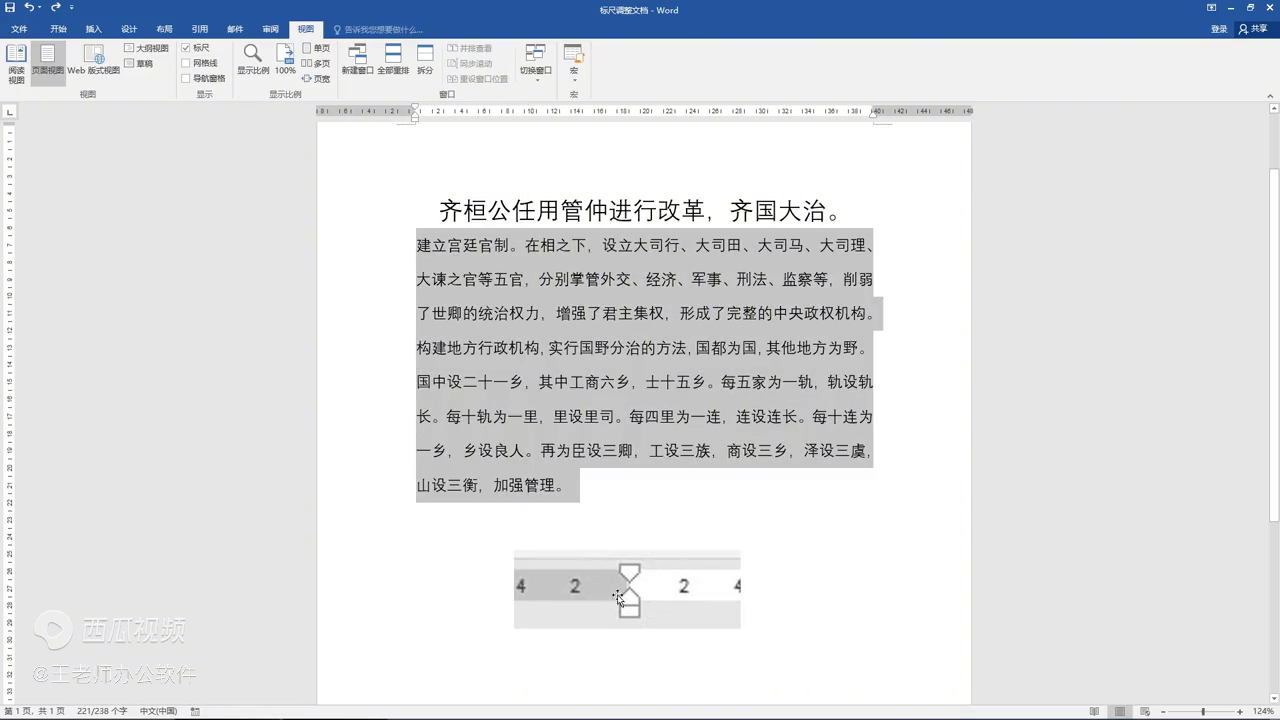Screen dimensions: 1280x720
Task: Select 多页 (Multiple Pages) zoom option
Action: tap(316, 63)
